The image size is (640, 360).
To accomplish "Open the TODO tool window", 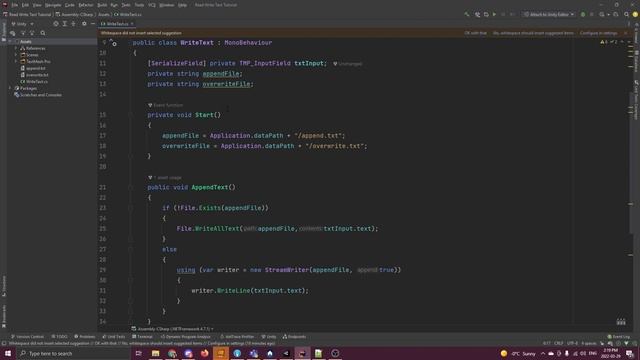I will coord(60,337).
